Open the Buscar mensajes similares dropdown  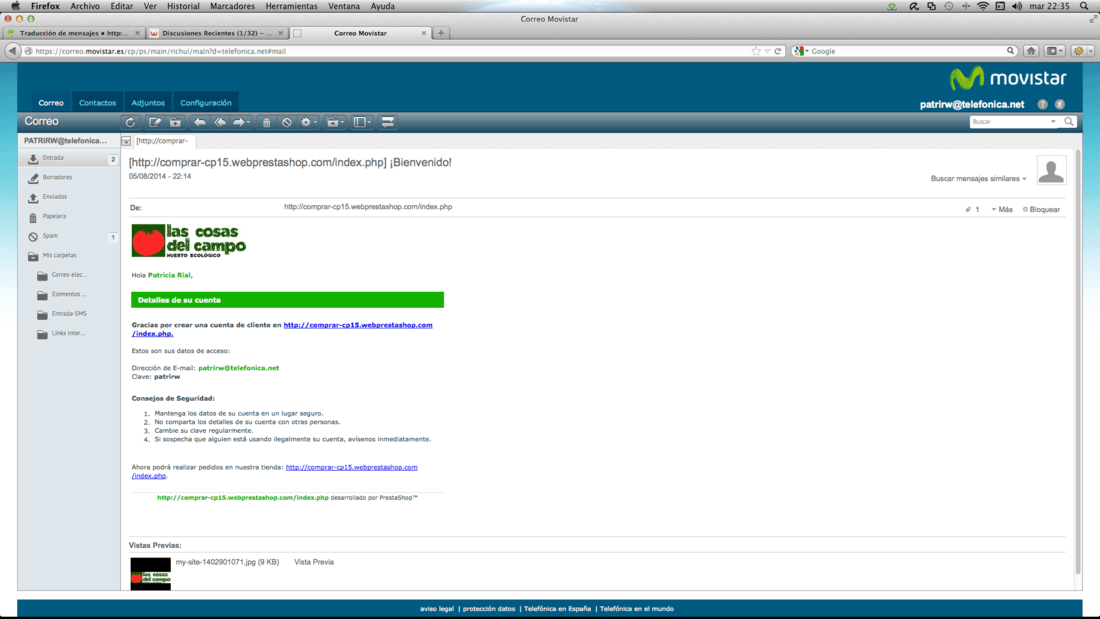979,178
